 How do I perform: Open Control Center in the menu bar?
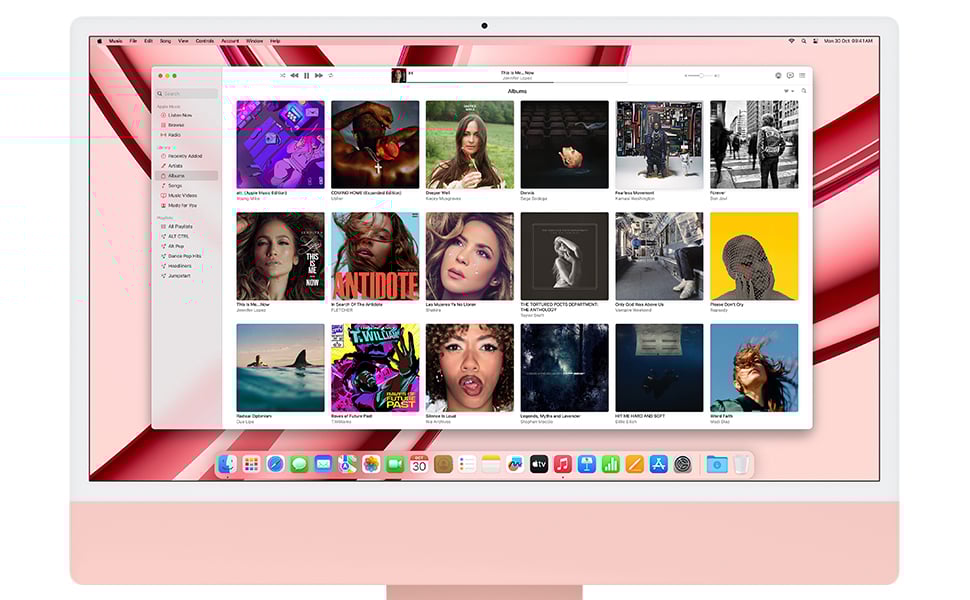[x=815, y=41]
